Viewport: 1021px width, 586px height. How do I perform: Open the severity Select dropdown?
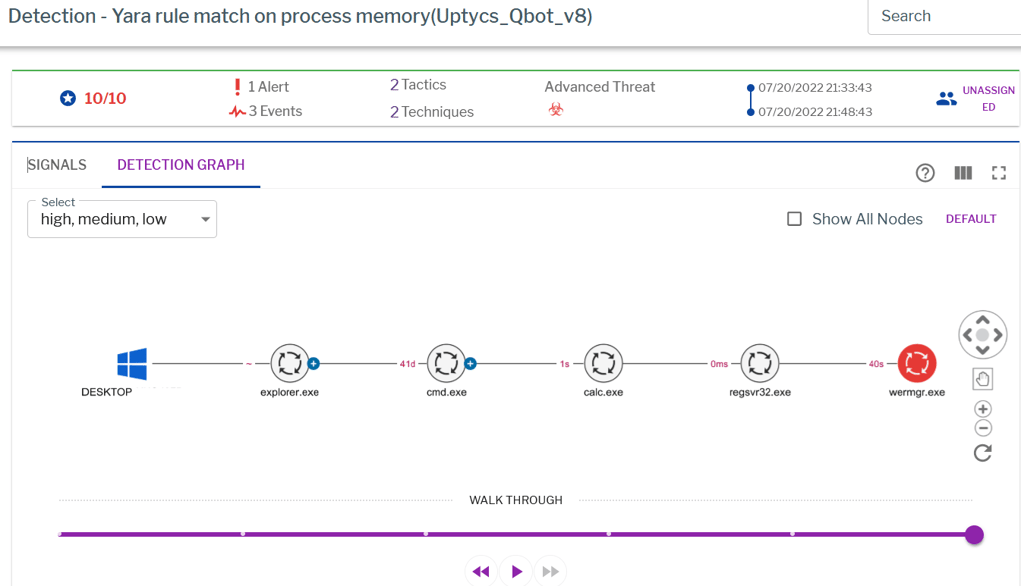[x=122, y=219]
